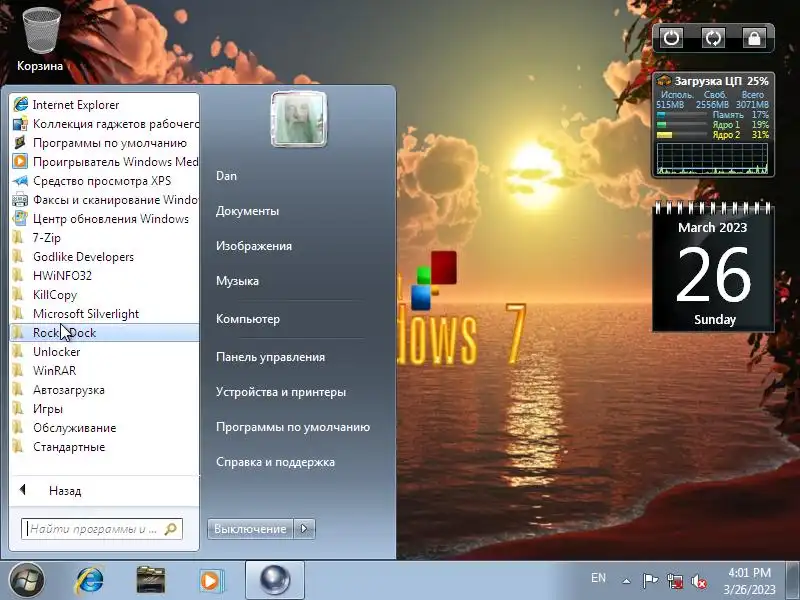Open Центр обновления Windows
The width and height of the screenshot is (800, 600).
(x=104, y=219)
